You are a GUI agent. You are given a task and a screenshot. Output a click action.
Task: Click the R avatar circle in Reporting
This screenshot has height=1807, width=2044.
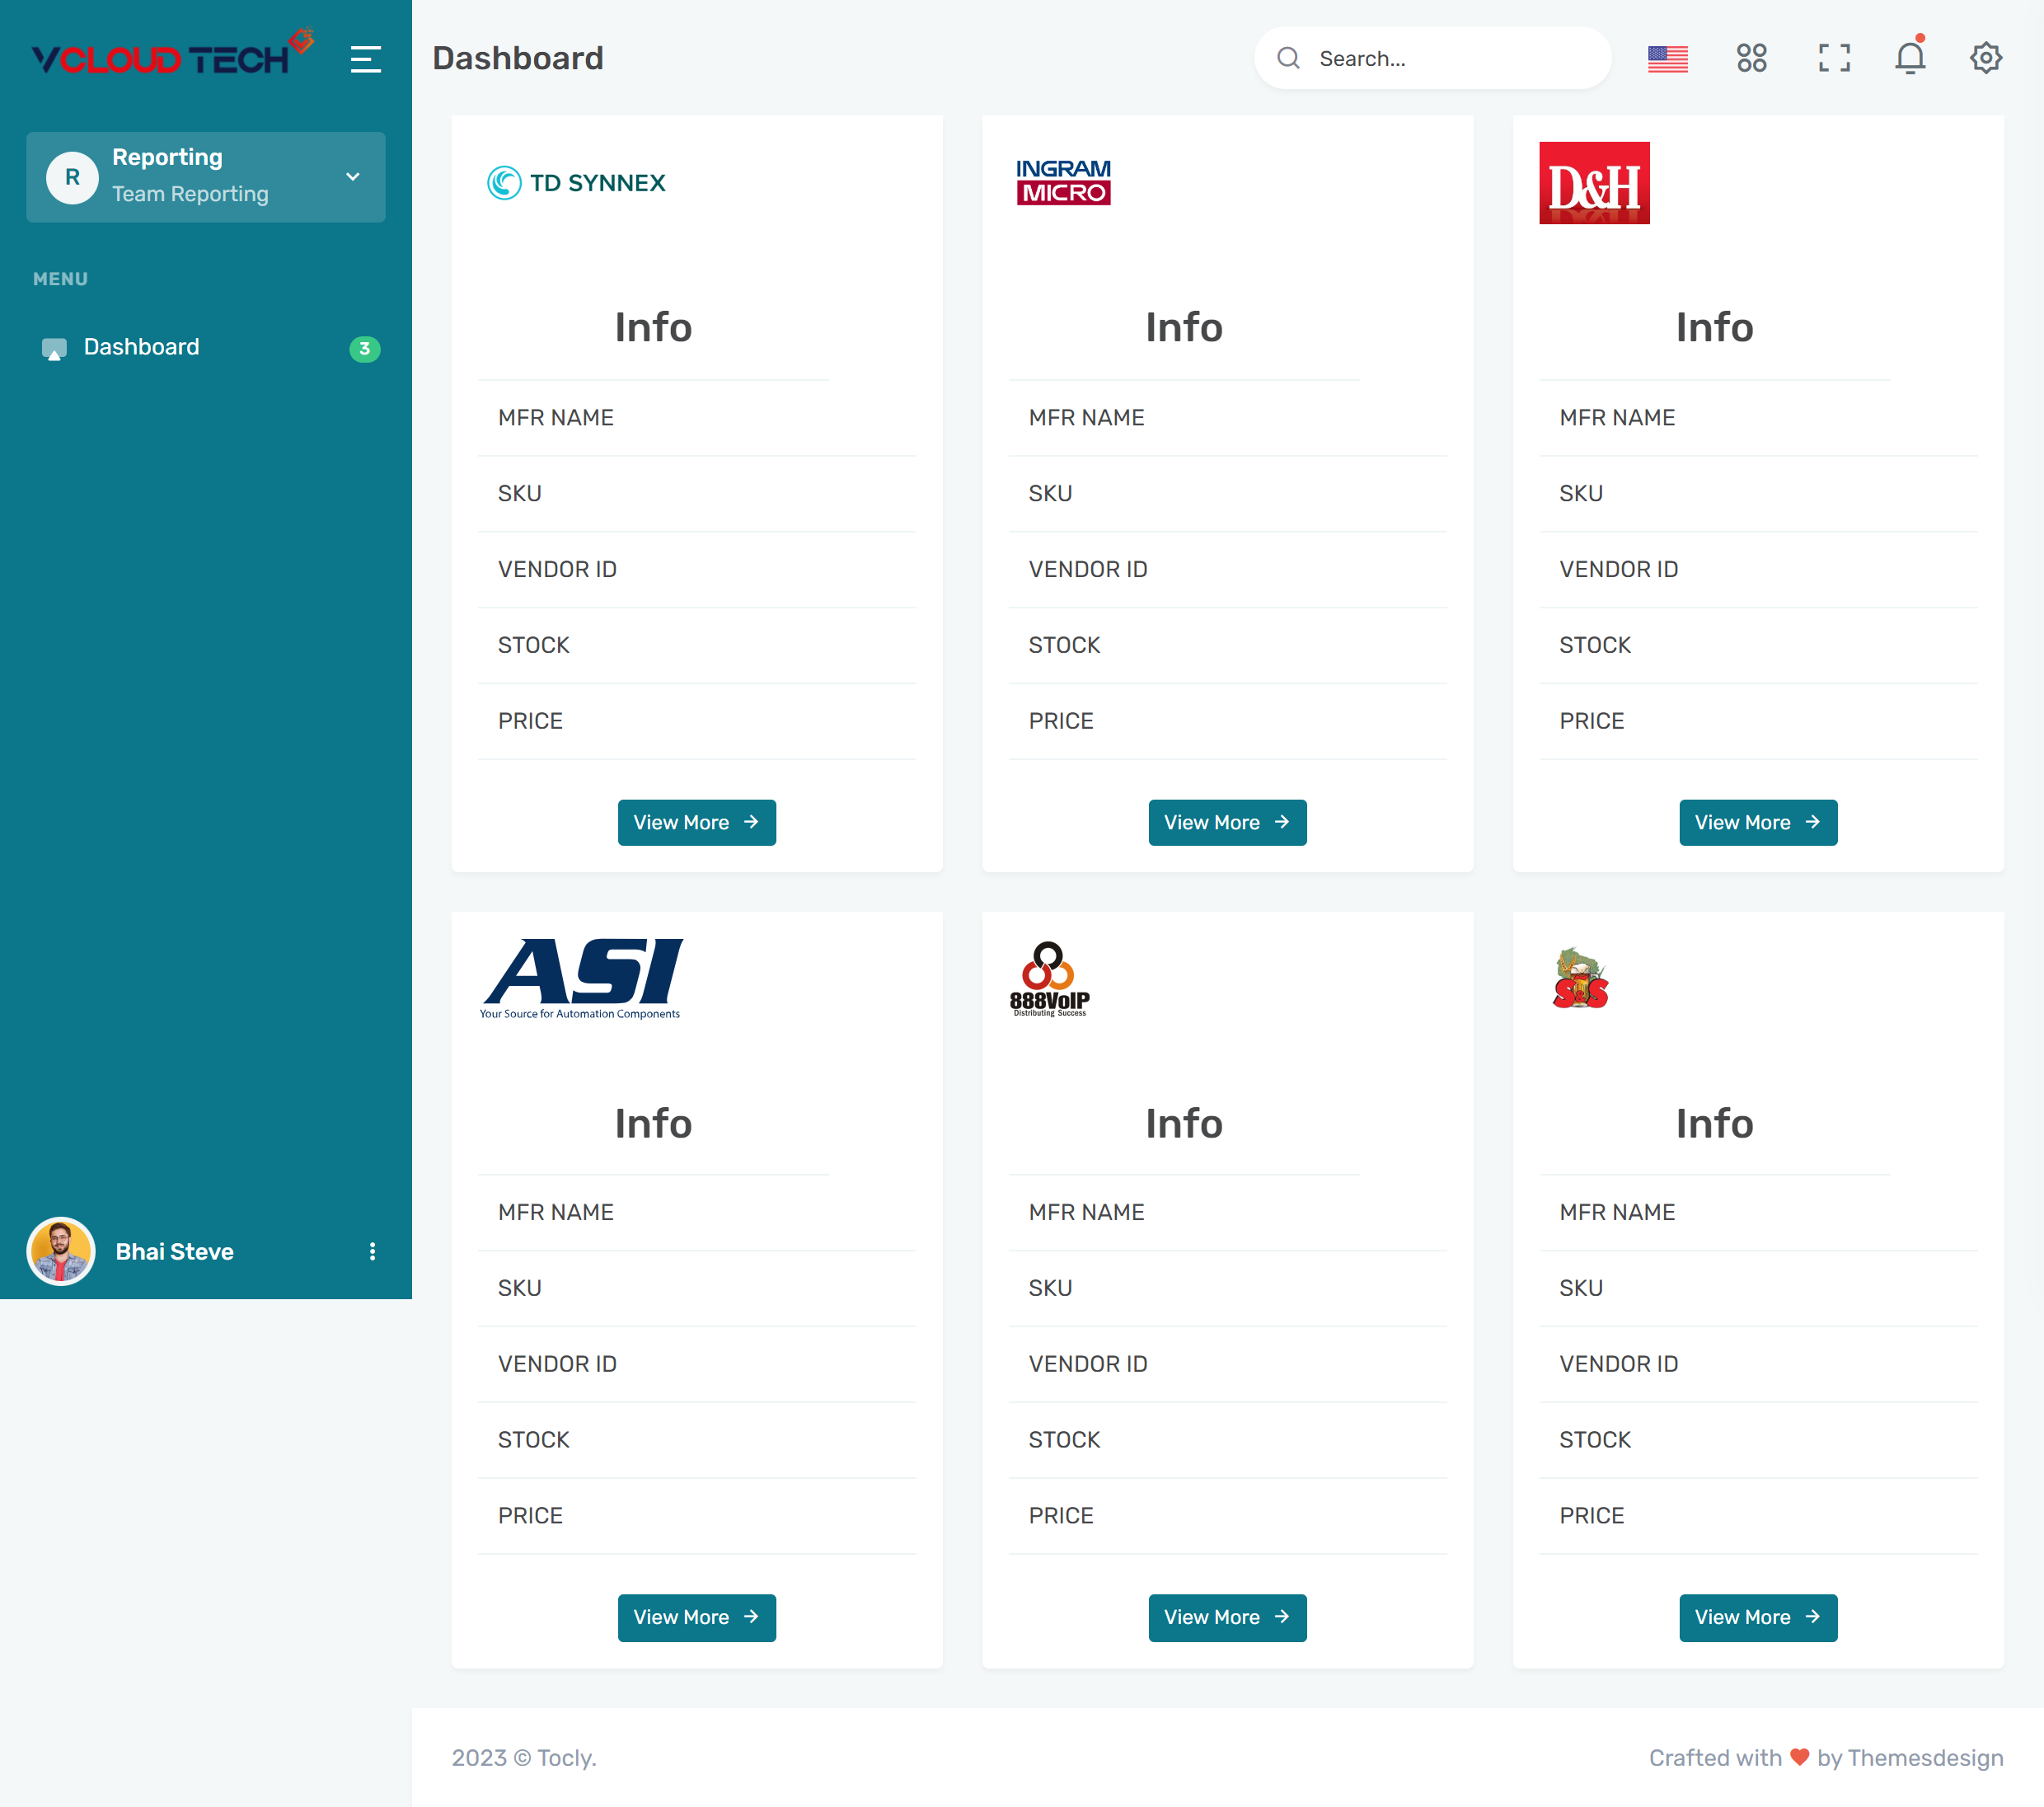[73, 177]
